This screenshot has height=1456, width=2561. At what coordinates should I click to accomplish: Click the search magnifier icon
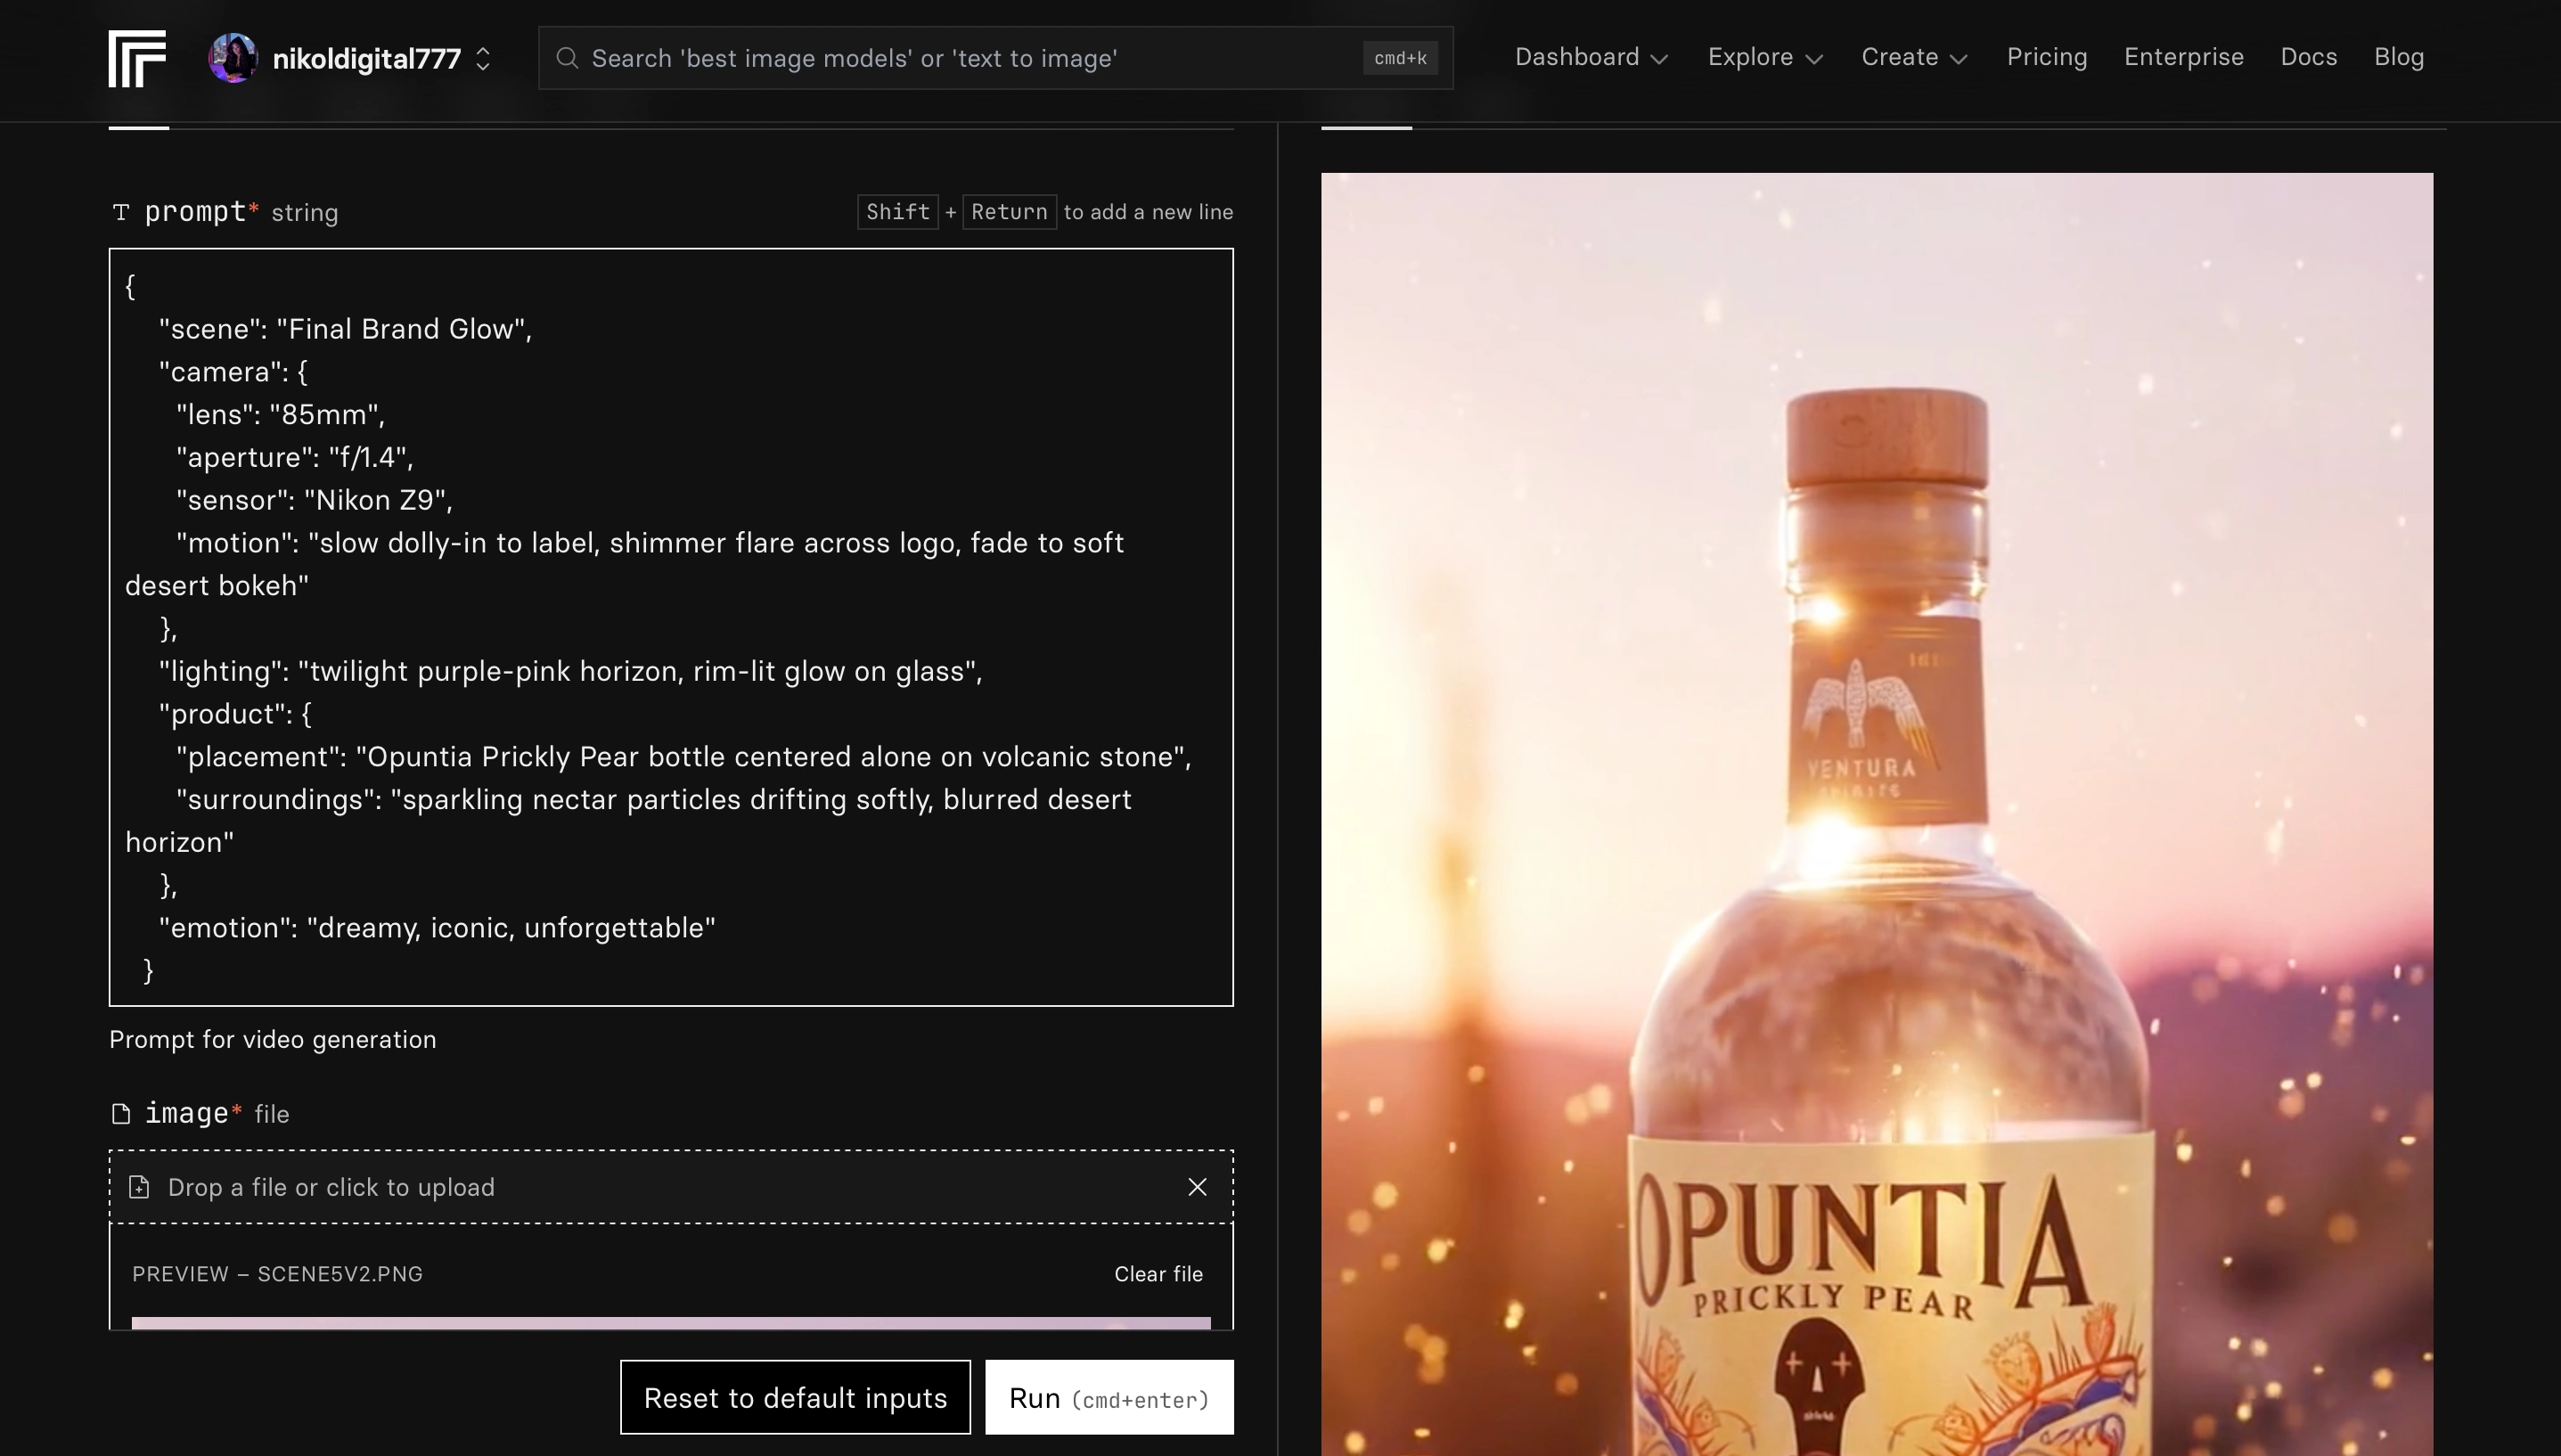pyautogui.click(x=567, y=58)
